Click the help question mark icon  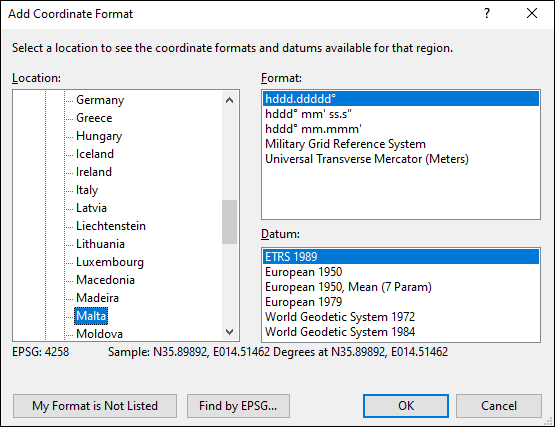(x=487, y=13)
